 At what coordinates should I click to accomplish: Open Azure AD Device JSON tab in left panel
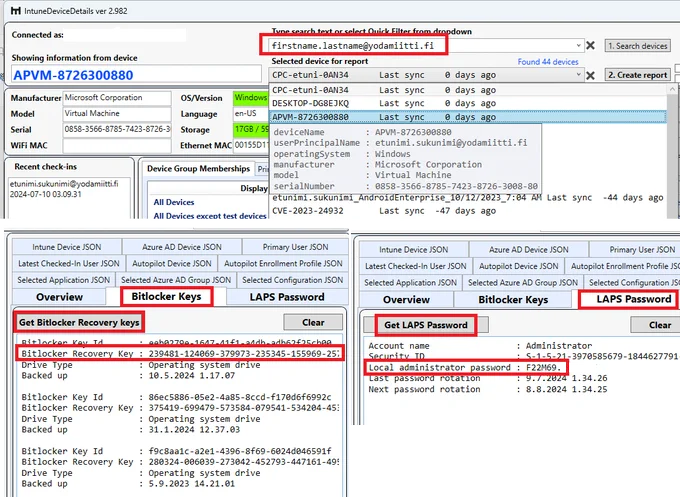pos(182,247)
